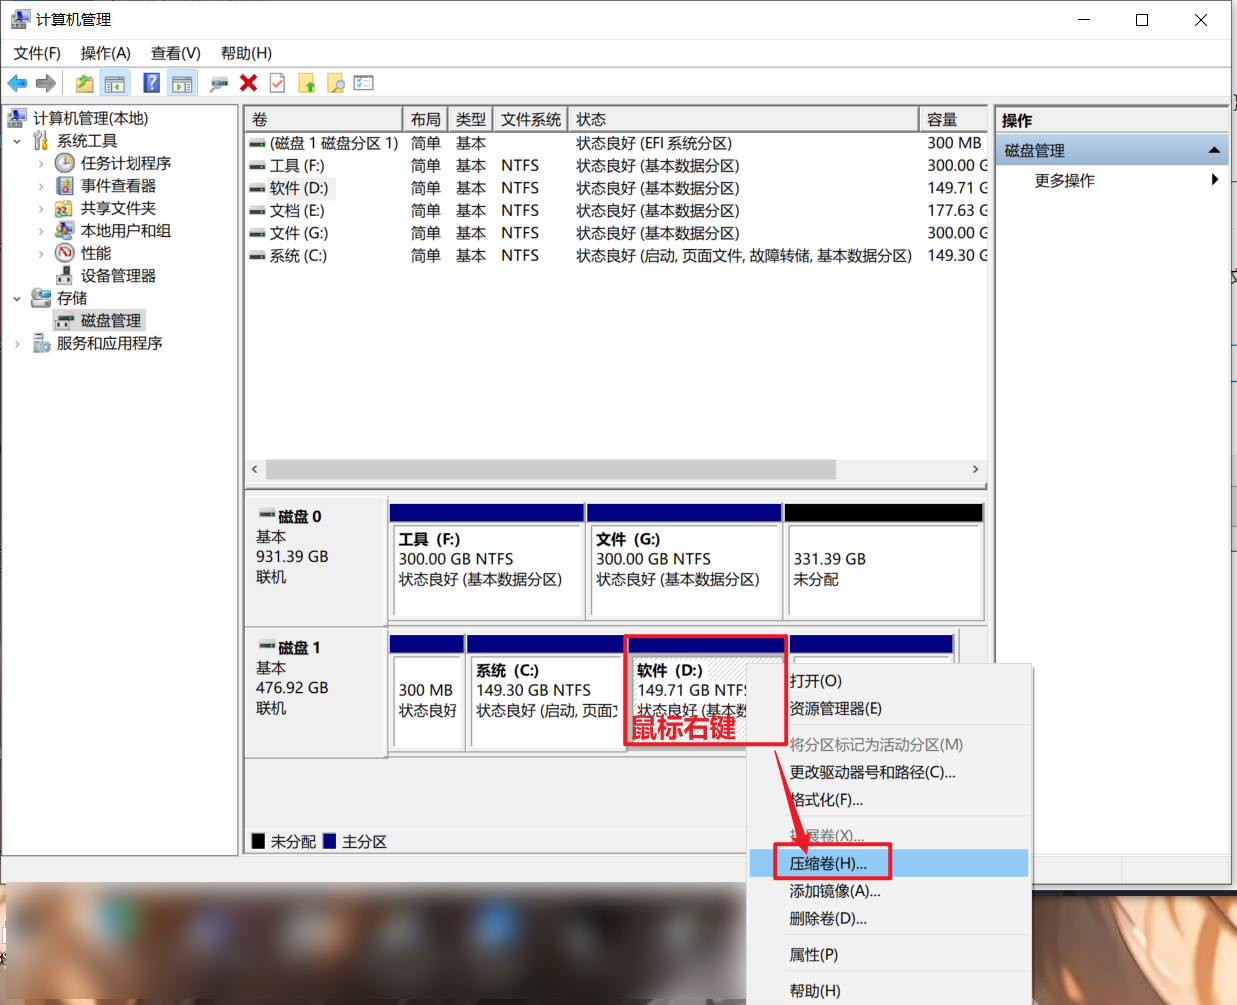The image size is (1237, 1005).
Task: Select the 331.39 GB unallocated partition block
Action: pyautogui.click(x=884, y=570)
